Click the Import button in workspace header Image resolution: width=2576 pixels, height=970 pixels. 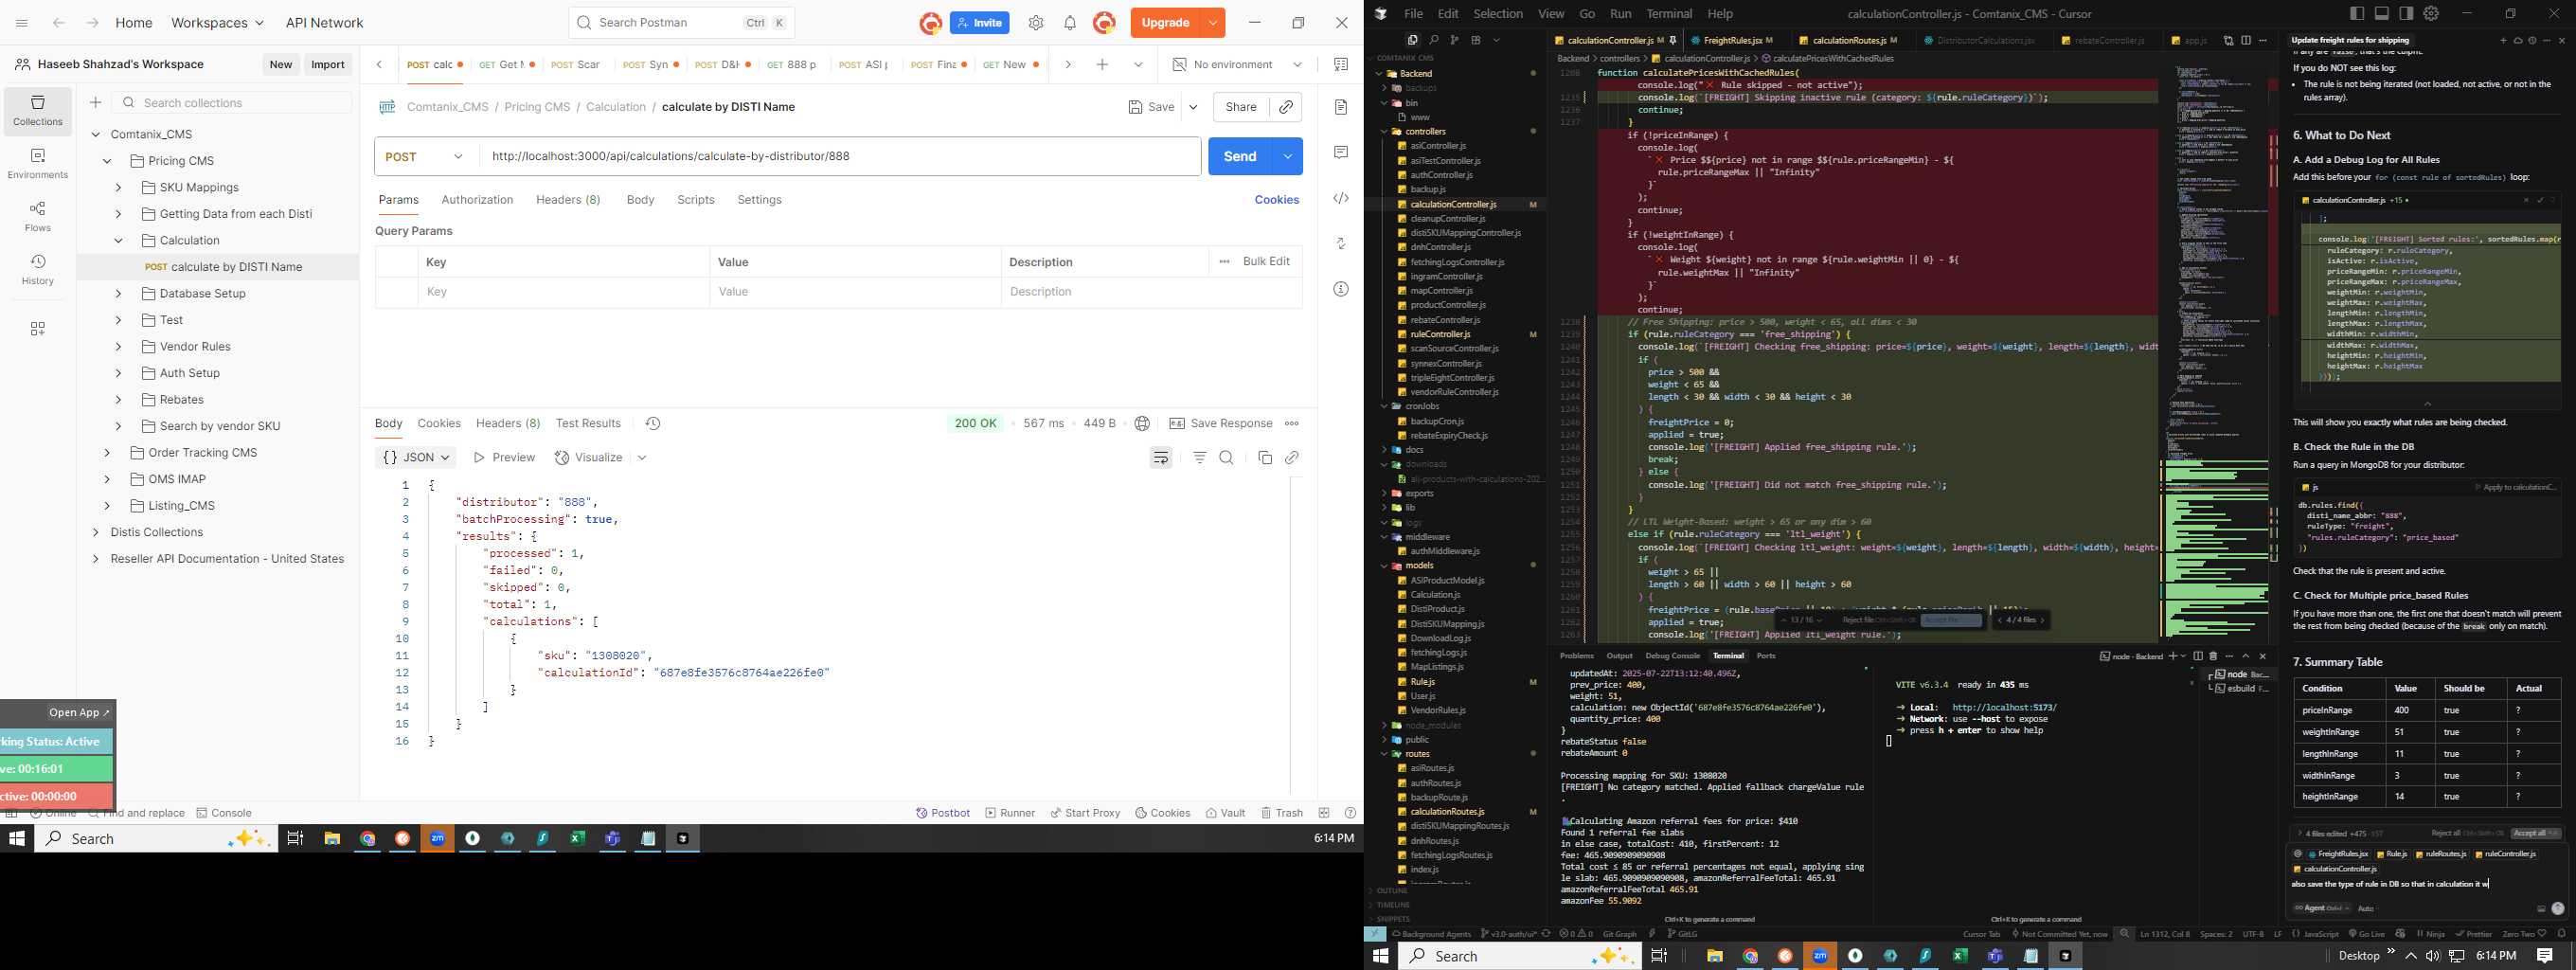coord(328,64)
